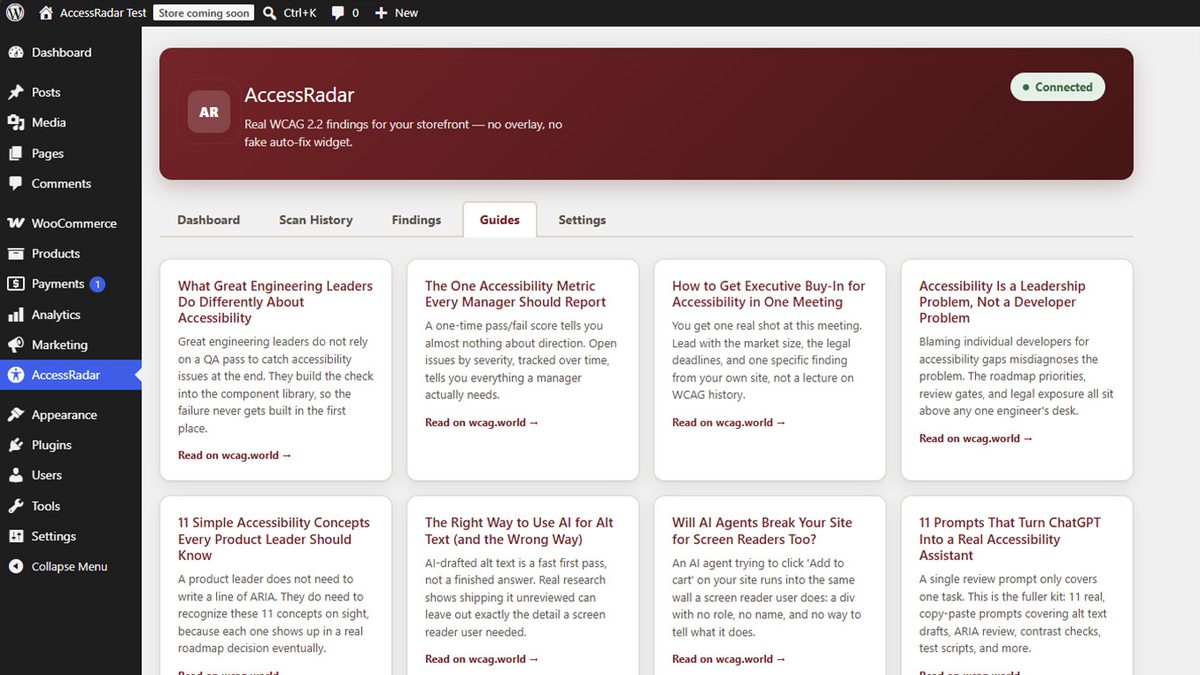Screen dimensions: 1200x675
Task: Click the WordPress logo icon
Action: click(15, 13)
